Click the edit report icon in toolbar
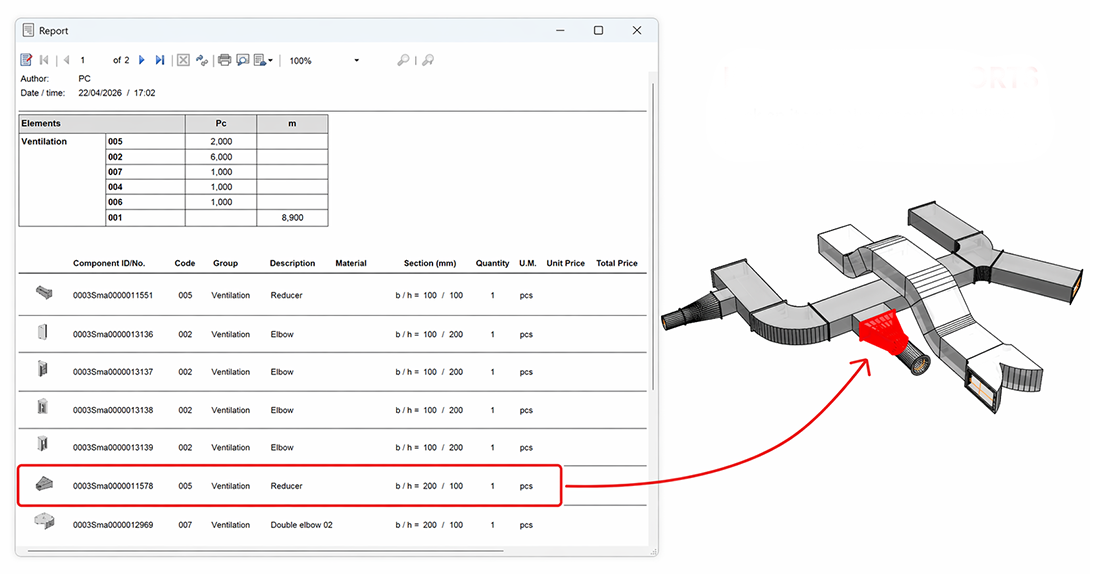 pos(26,60)
